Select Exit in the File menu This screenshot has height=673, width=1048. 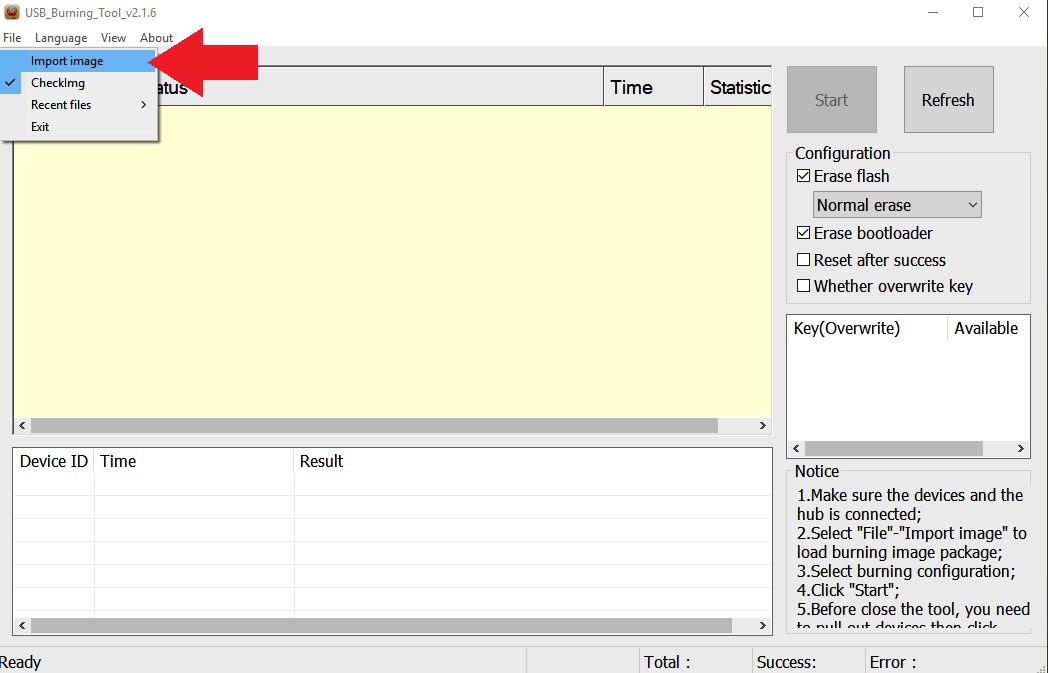pos(79,127)
